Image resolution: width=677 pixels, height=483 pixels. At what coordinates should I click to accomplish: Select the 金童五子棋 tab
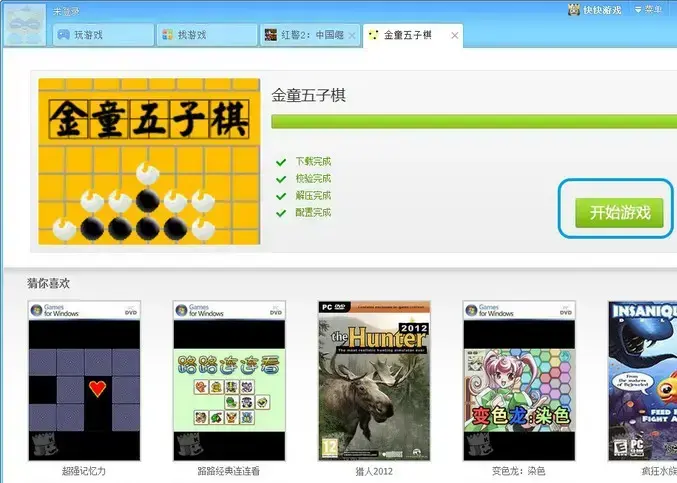(x=413, y=35)
